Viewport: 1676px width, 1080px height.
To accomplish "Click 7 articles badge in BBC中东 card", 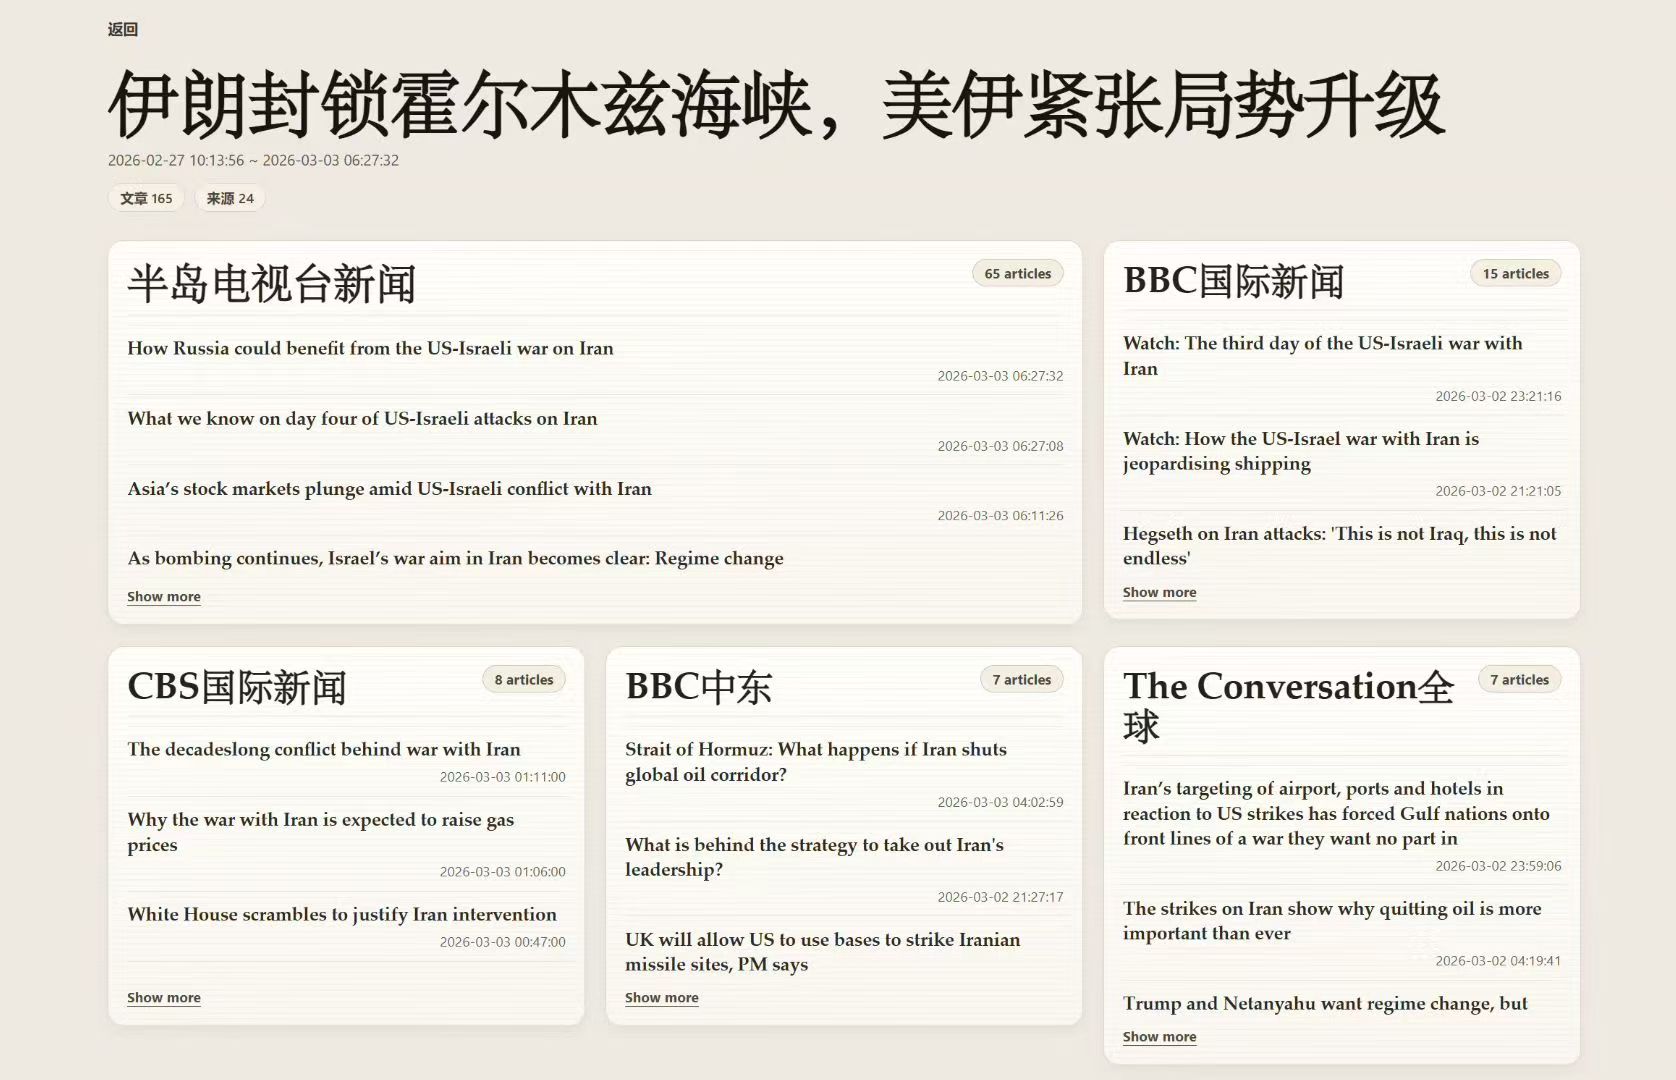I will click(1022, 679).
